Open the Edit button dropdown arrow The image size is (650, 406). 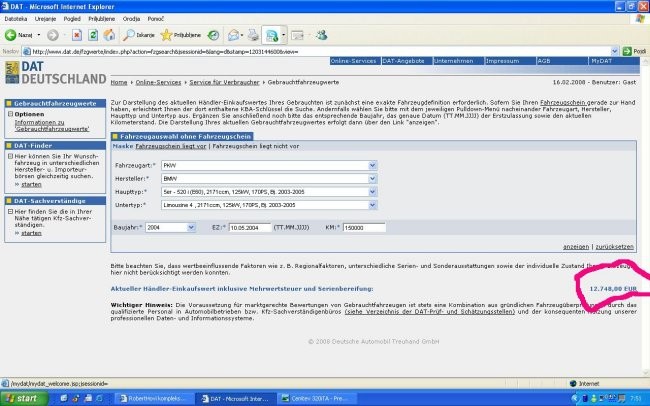pos(284,36)
